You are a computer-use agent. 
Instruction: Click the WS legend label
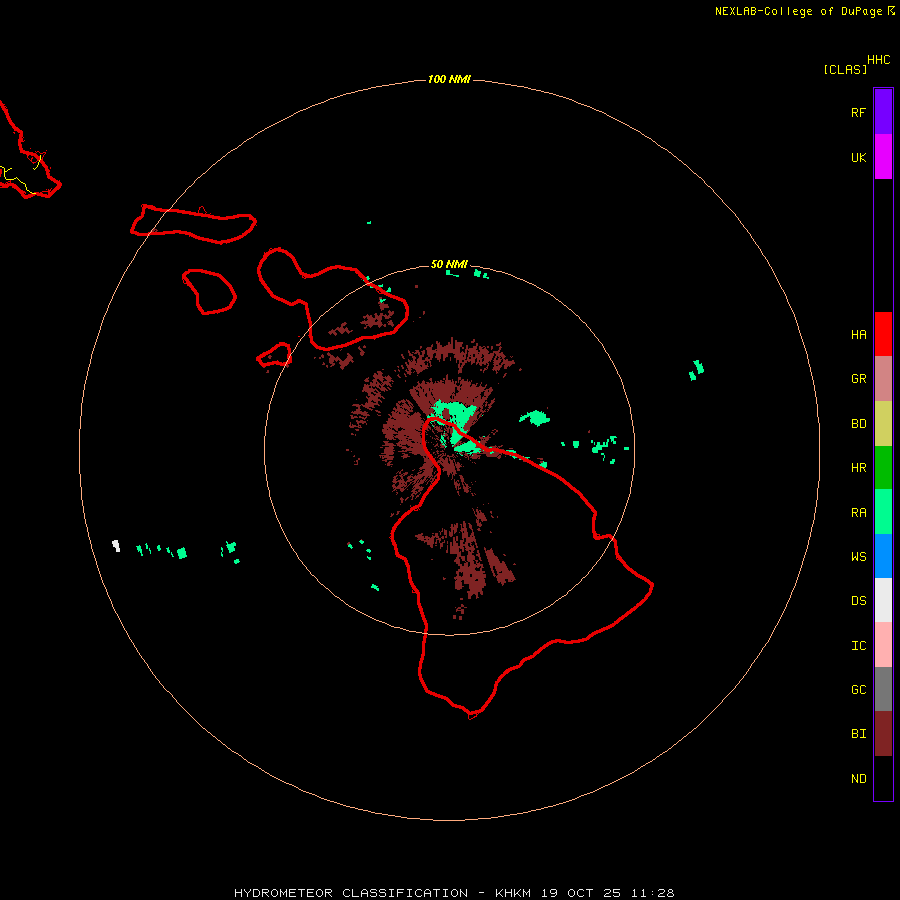point(858,557)
